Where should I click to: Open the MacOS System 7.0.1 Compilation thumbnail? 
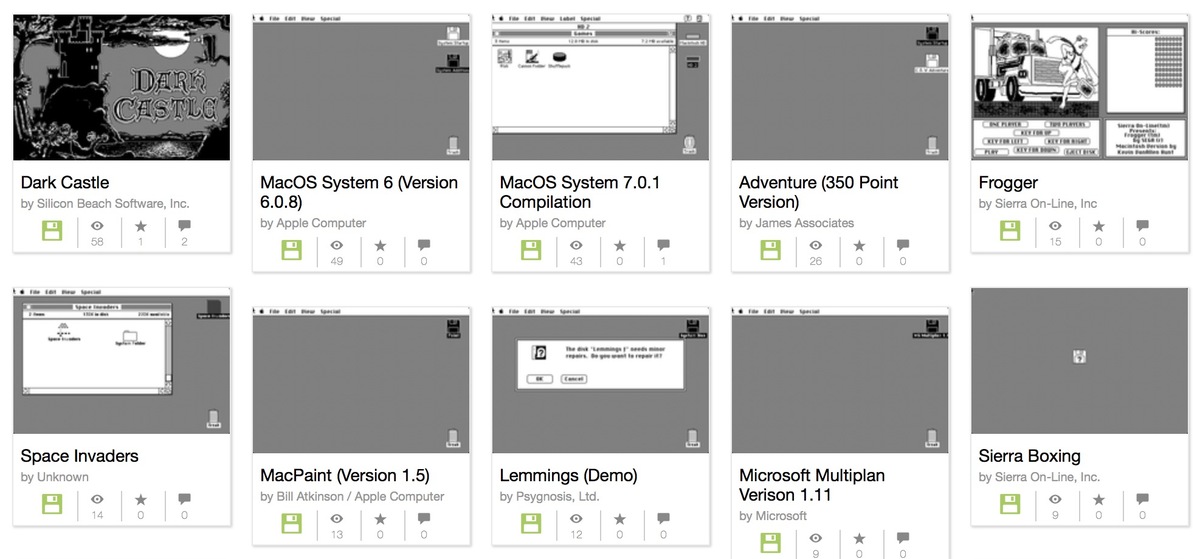601,87
